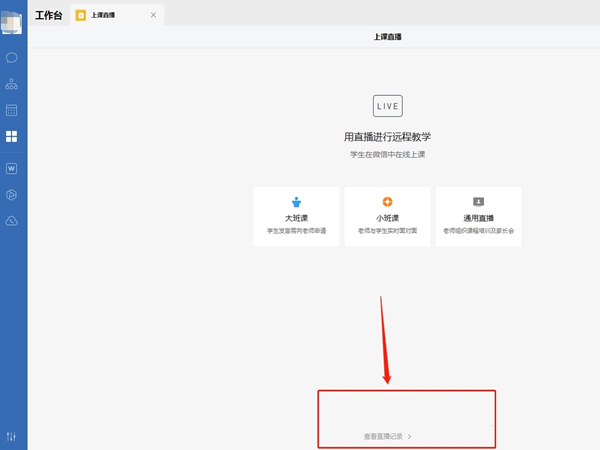Click the gray 通用直播 screen icon
The image size is (600, 450).
478,202
